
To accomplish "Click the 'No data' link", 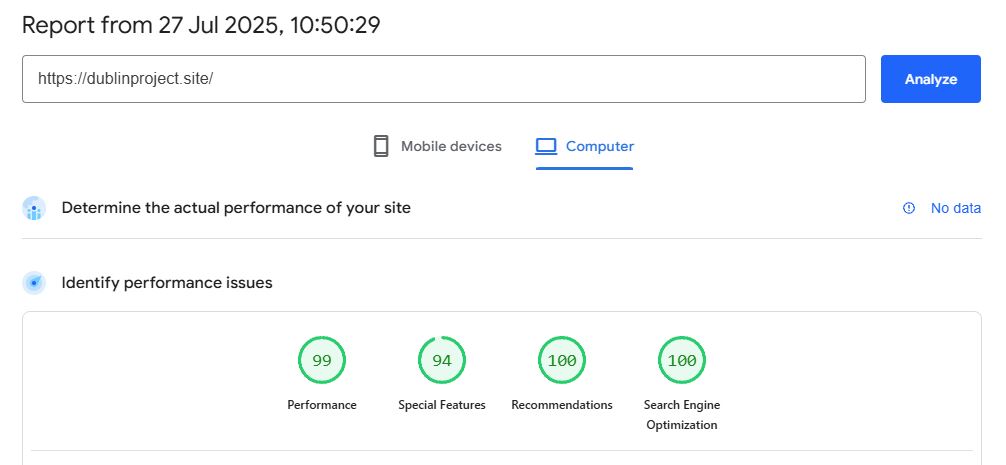I will (x=955, y=208).
